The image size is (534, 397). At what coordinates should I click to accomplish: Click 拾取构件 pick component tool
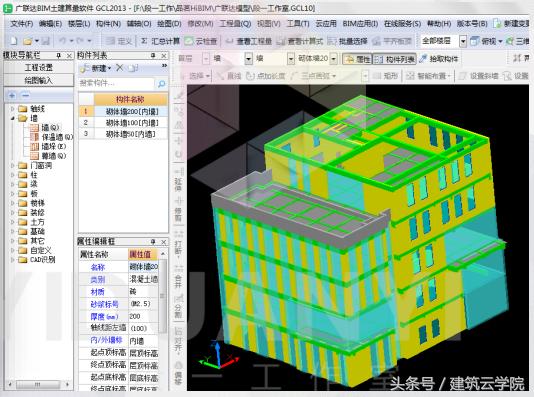click(439, 59)
